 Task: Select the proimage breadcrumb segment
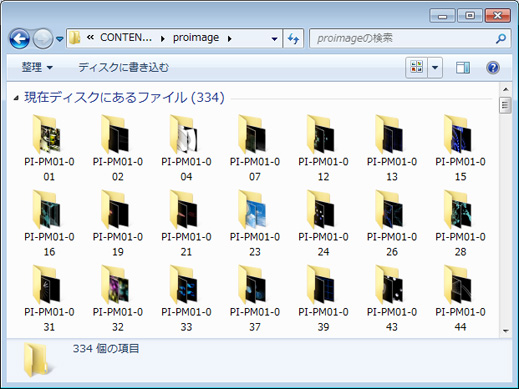click(x=196, y=38)
